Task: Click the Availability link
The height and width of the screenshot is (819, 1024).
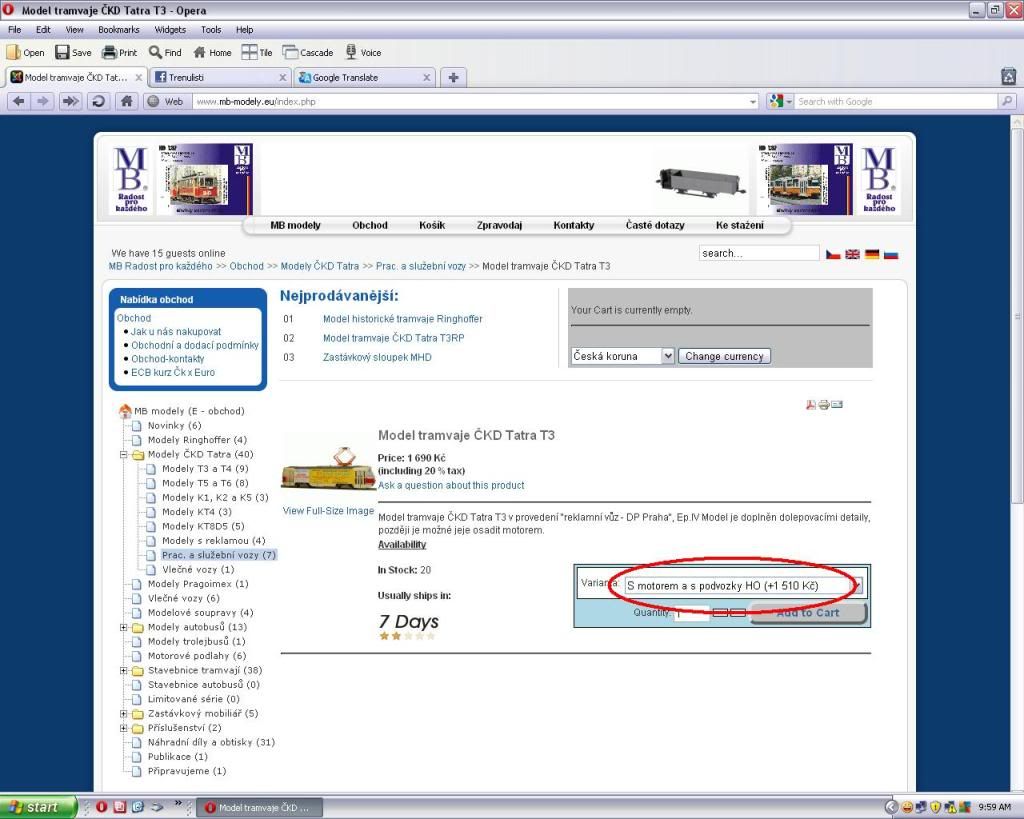Action: coord(402,545)
